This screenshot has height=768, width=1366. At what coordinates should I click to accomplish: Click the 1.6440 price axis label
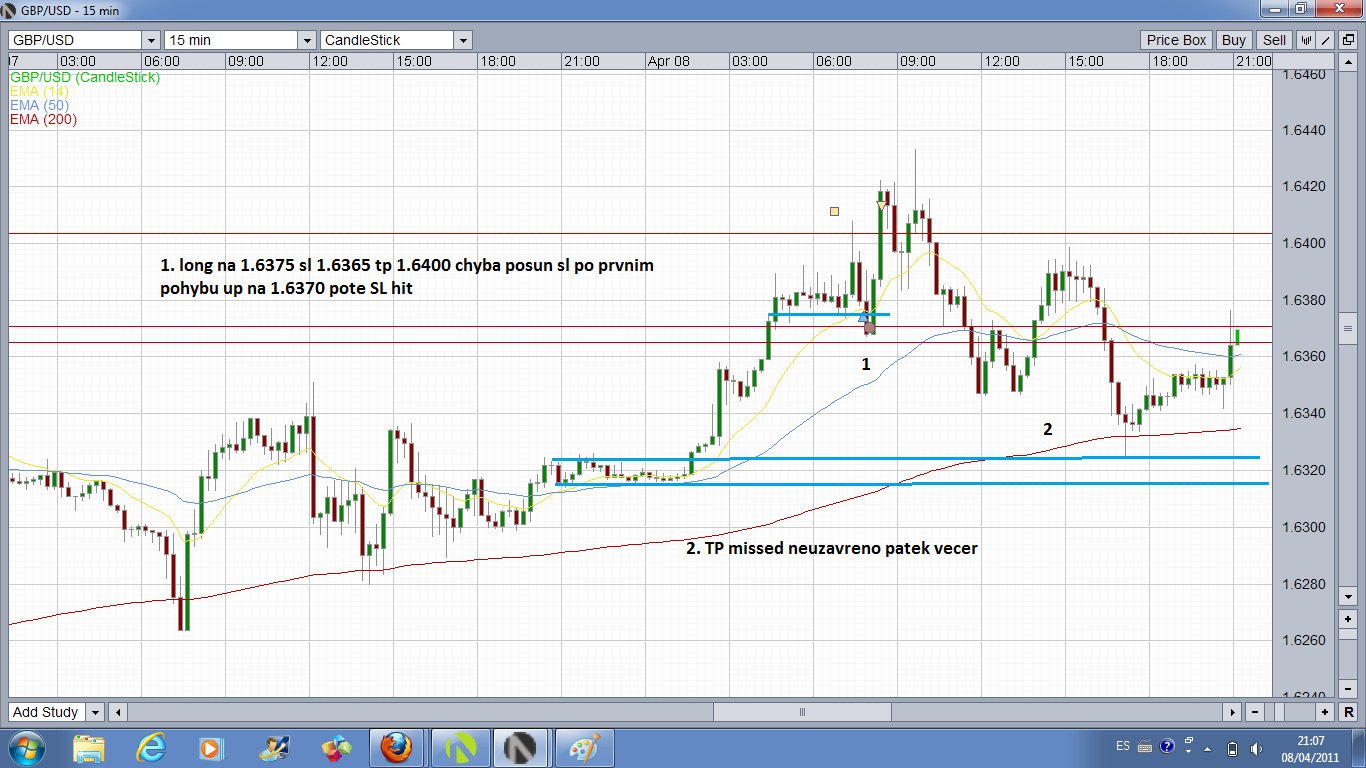[x=1302, y=130]
